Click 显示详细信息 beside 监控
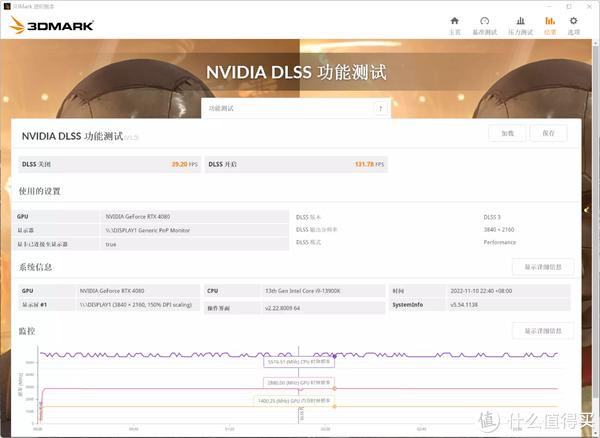The width and height of the screenshot is (600, 438). (x=543, y=331)
